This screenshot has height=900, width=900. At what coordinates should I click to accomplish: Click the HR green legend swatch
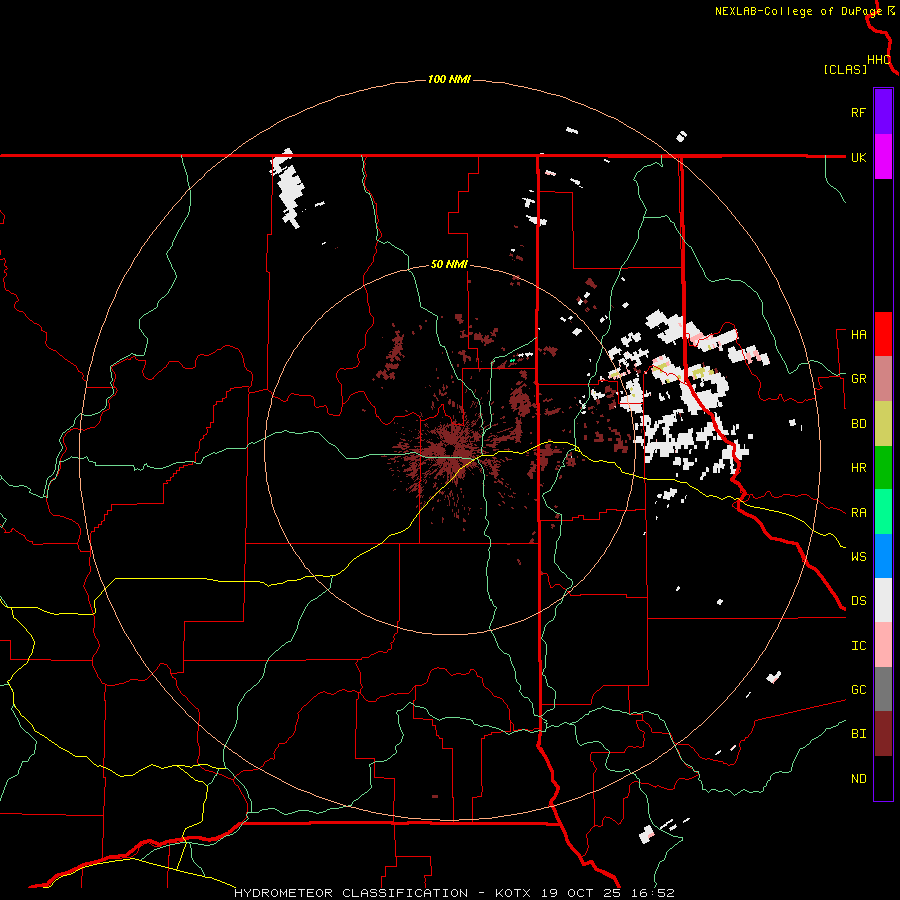coord(883,468)
